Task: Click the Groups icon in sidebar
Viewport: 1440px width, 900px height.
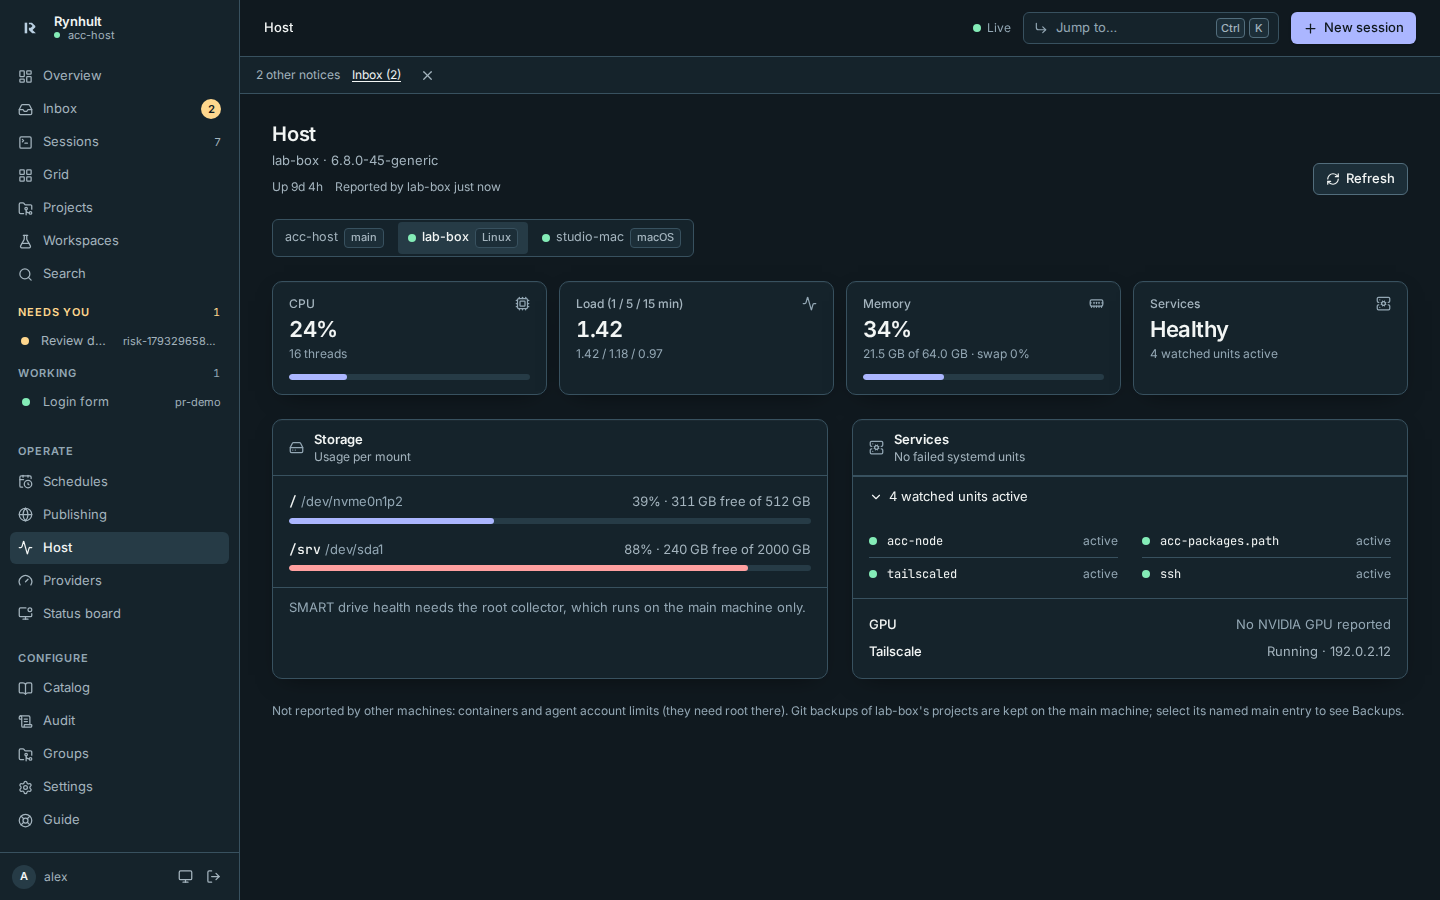Action: (26, 754)
